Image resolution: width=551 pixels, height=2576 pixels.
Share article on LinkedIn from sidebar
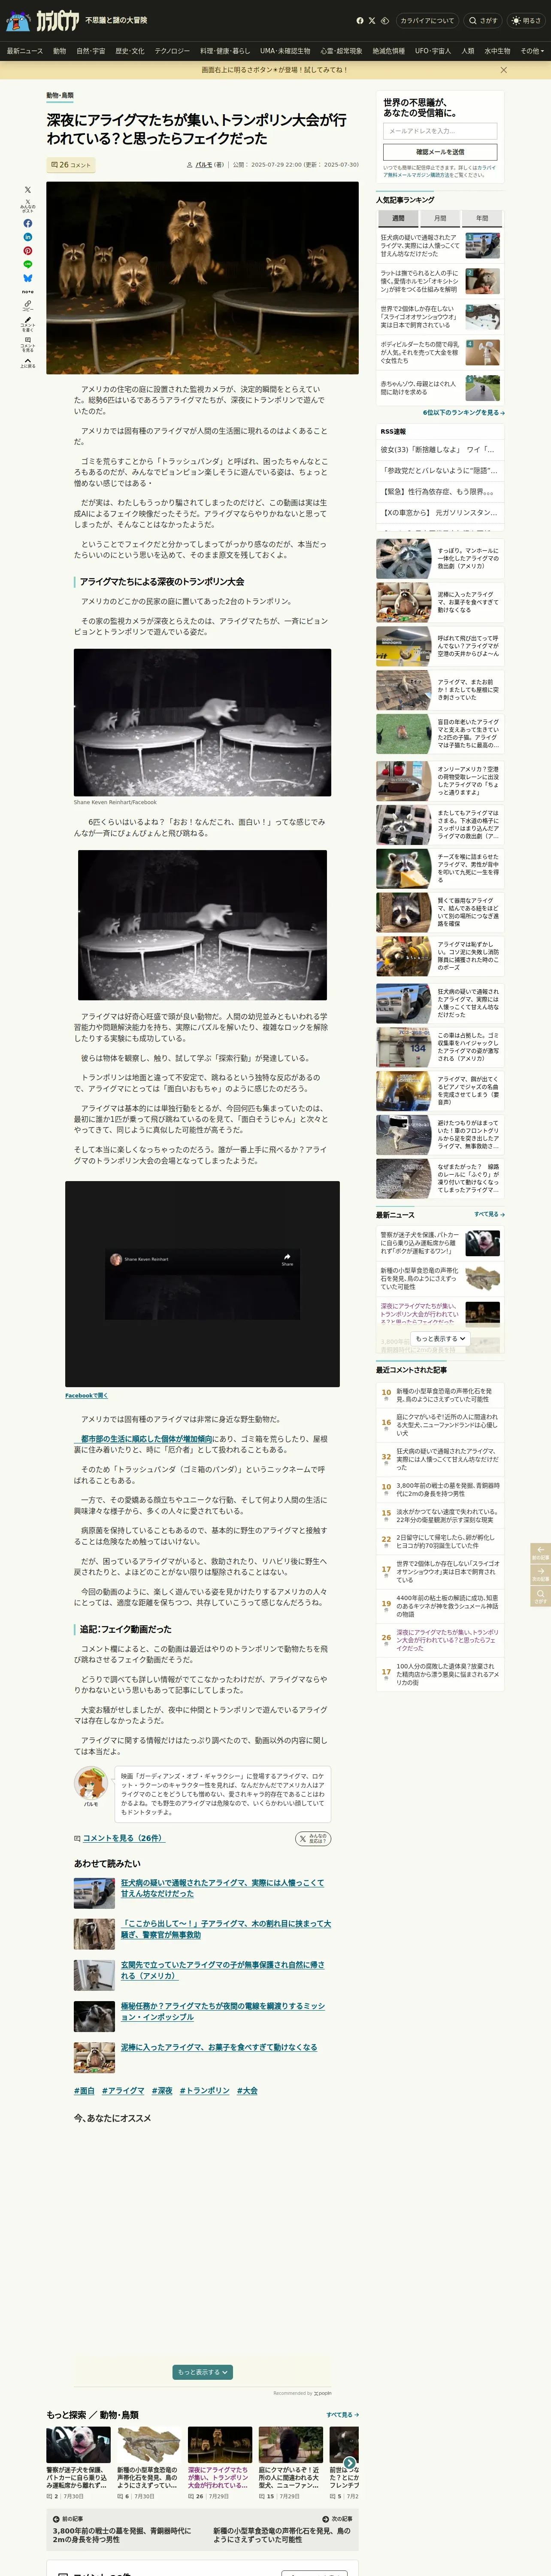(28, 237)
